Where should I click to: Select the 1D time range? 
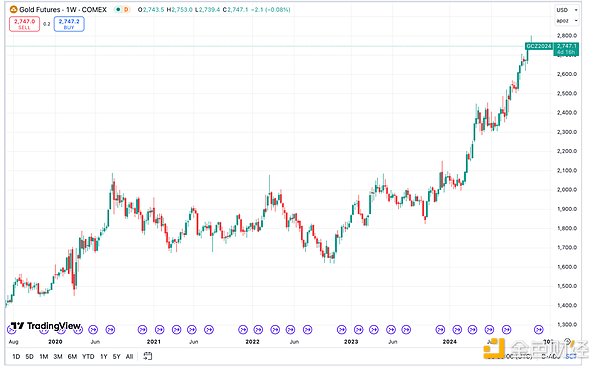coord(16,357)
